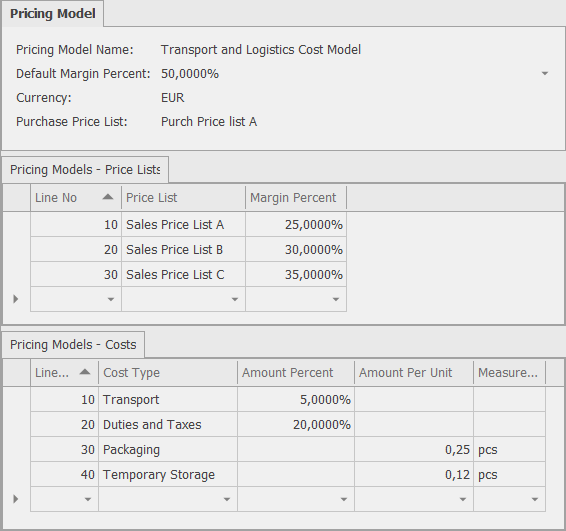Open the Default Margin Percent dropdown arrow
The width and height of the screenshot is (566, 531).
545,74
